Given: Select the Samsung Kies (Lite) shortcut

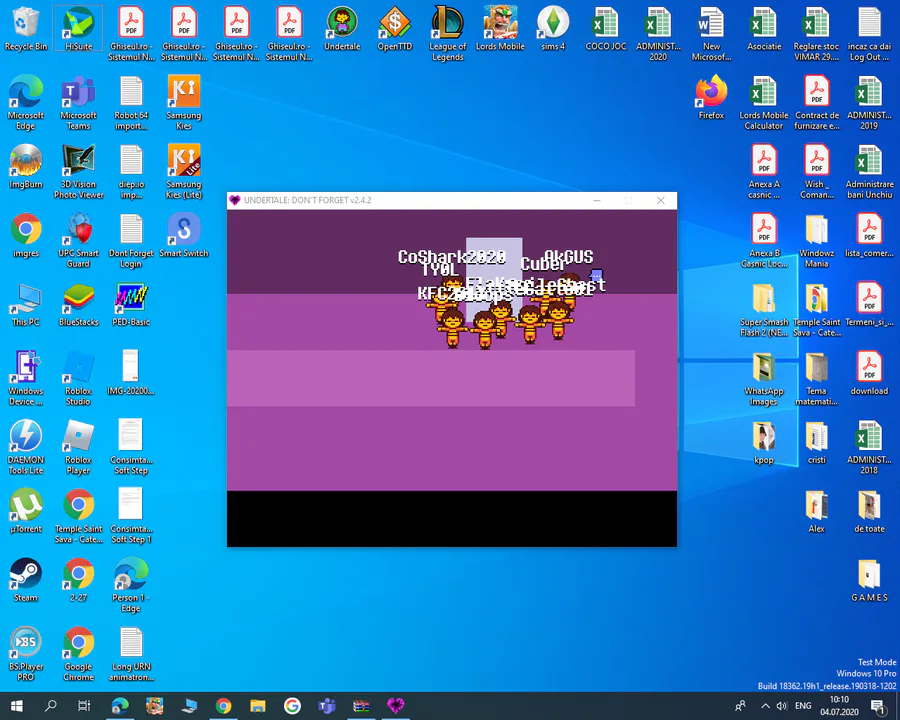Looking at the screenshot, I should click(x=184, y=172).
